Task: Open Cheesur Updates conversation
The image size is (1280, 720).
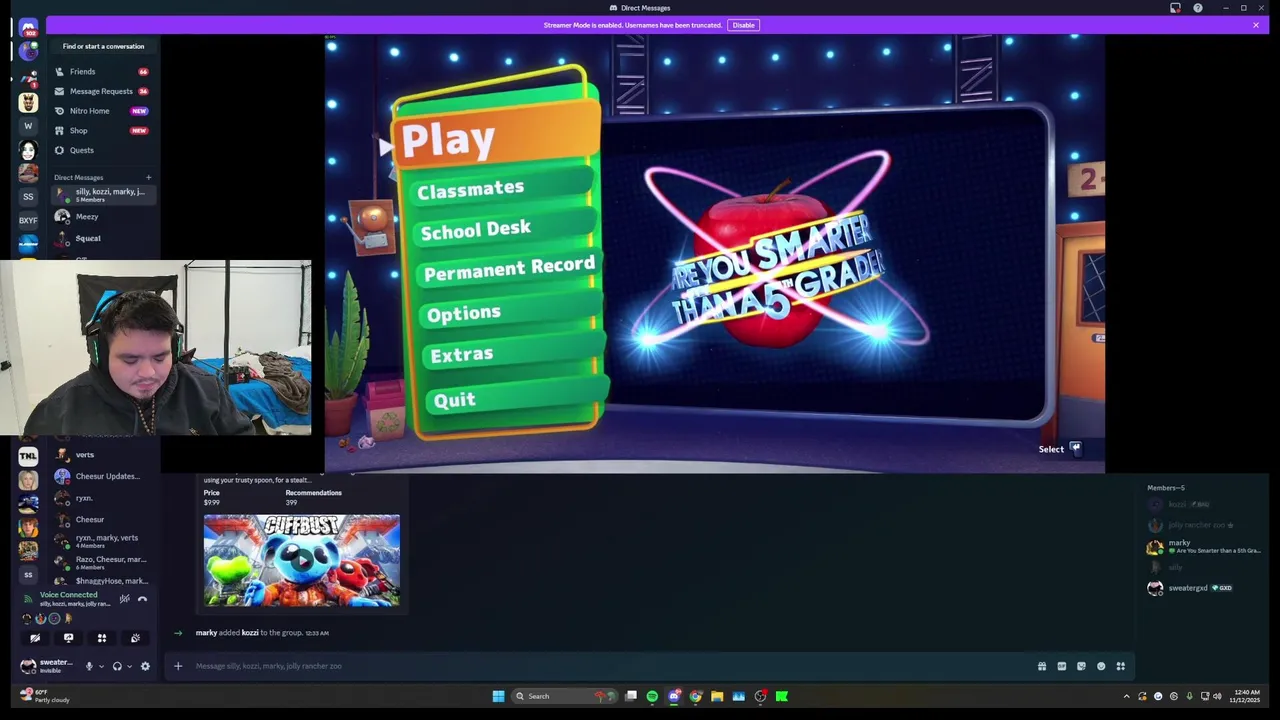Action: (x=102, y=476)
